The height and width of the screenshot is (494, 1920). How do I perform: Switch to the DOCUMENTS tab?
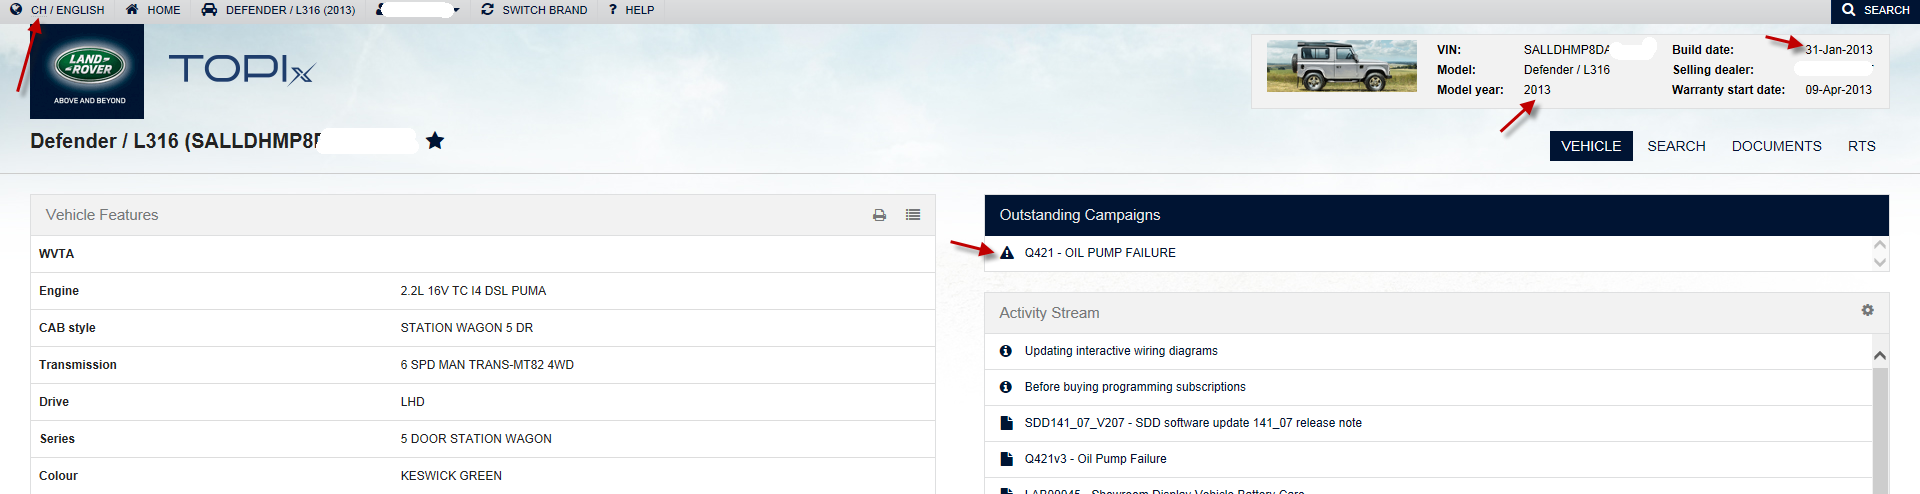point(1776,146)
